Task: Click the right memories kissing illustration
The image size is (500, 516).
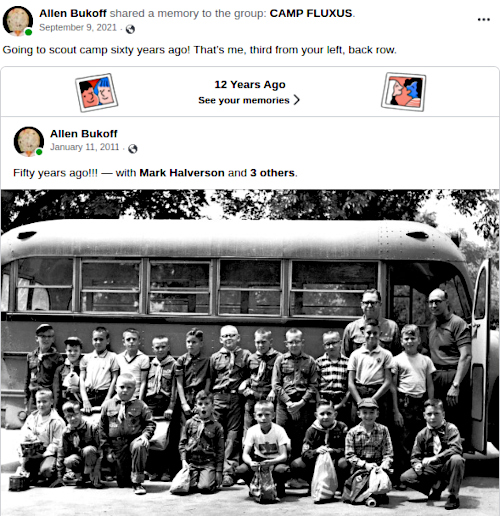Action: tap(404, 92)
